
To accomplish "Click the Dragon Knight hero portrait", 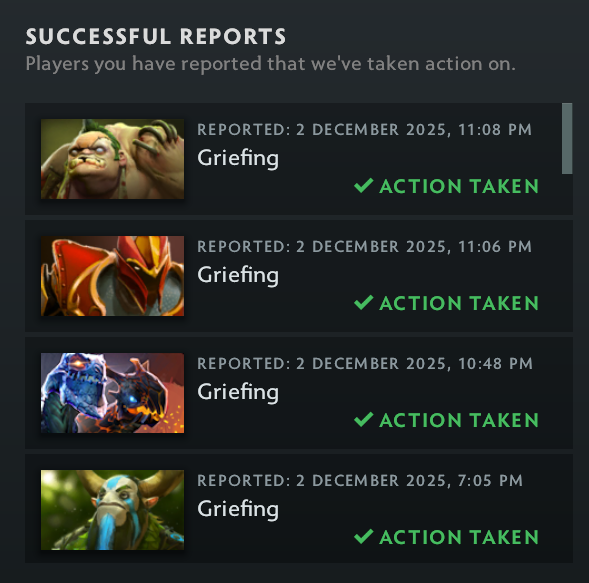I will click(x=112, y=276).
